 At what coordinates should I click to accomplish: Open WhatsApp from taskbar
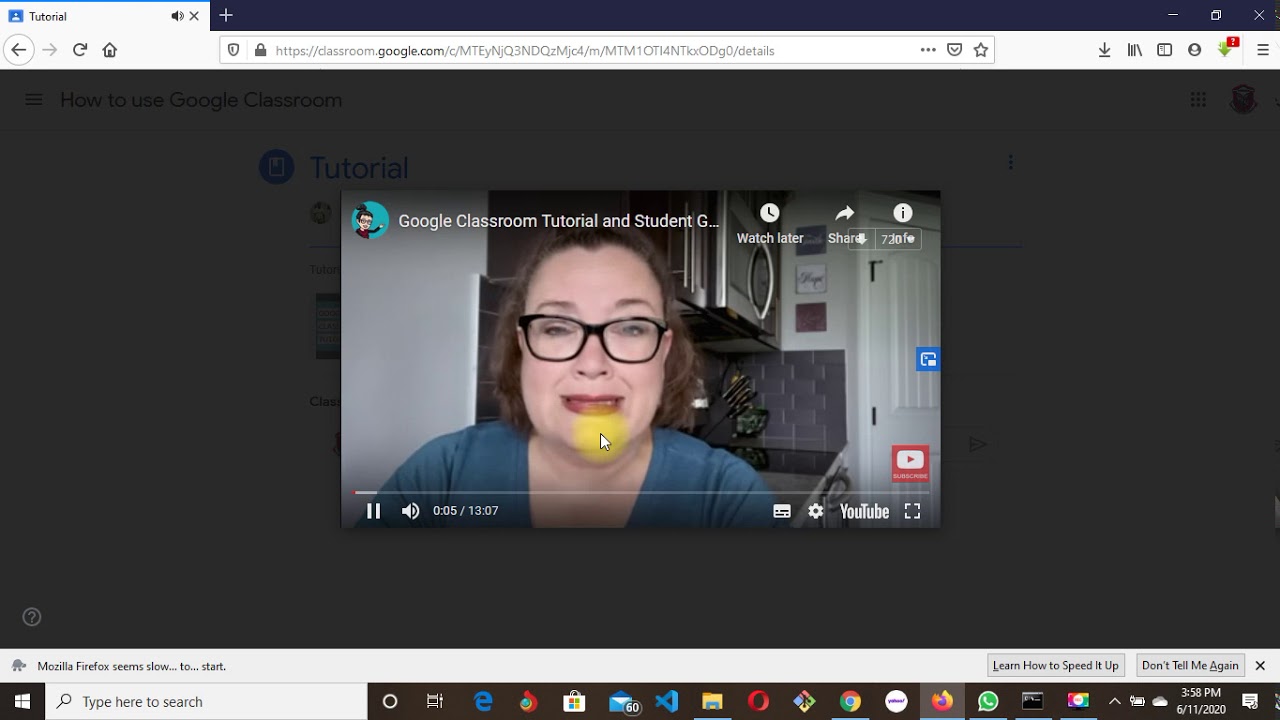pyautogui.click(x=988, y=701)
